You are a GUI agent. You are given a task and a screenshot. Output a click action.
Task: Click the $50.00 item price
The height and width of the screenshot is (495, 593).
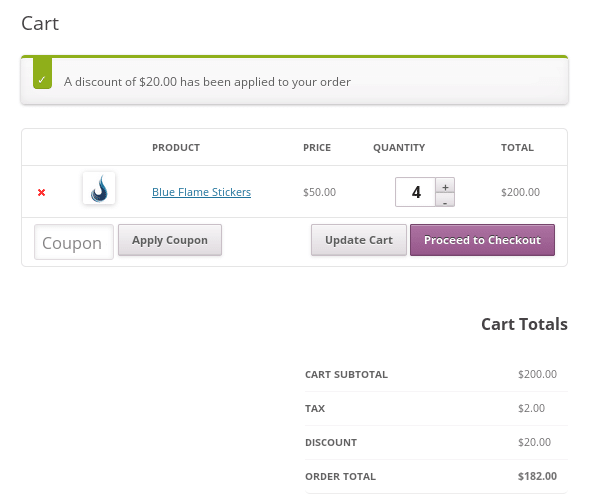pos(320,192)
